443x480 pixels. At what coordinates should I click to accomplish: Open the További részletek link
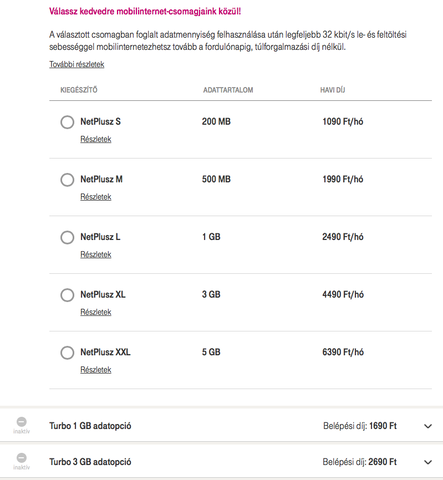[x=77, y=64]
